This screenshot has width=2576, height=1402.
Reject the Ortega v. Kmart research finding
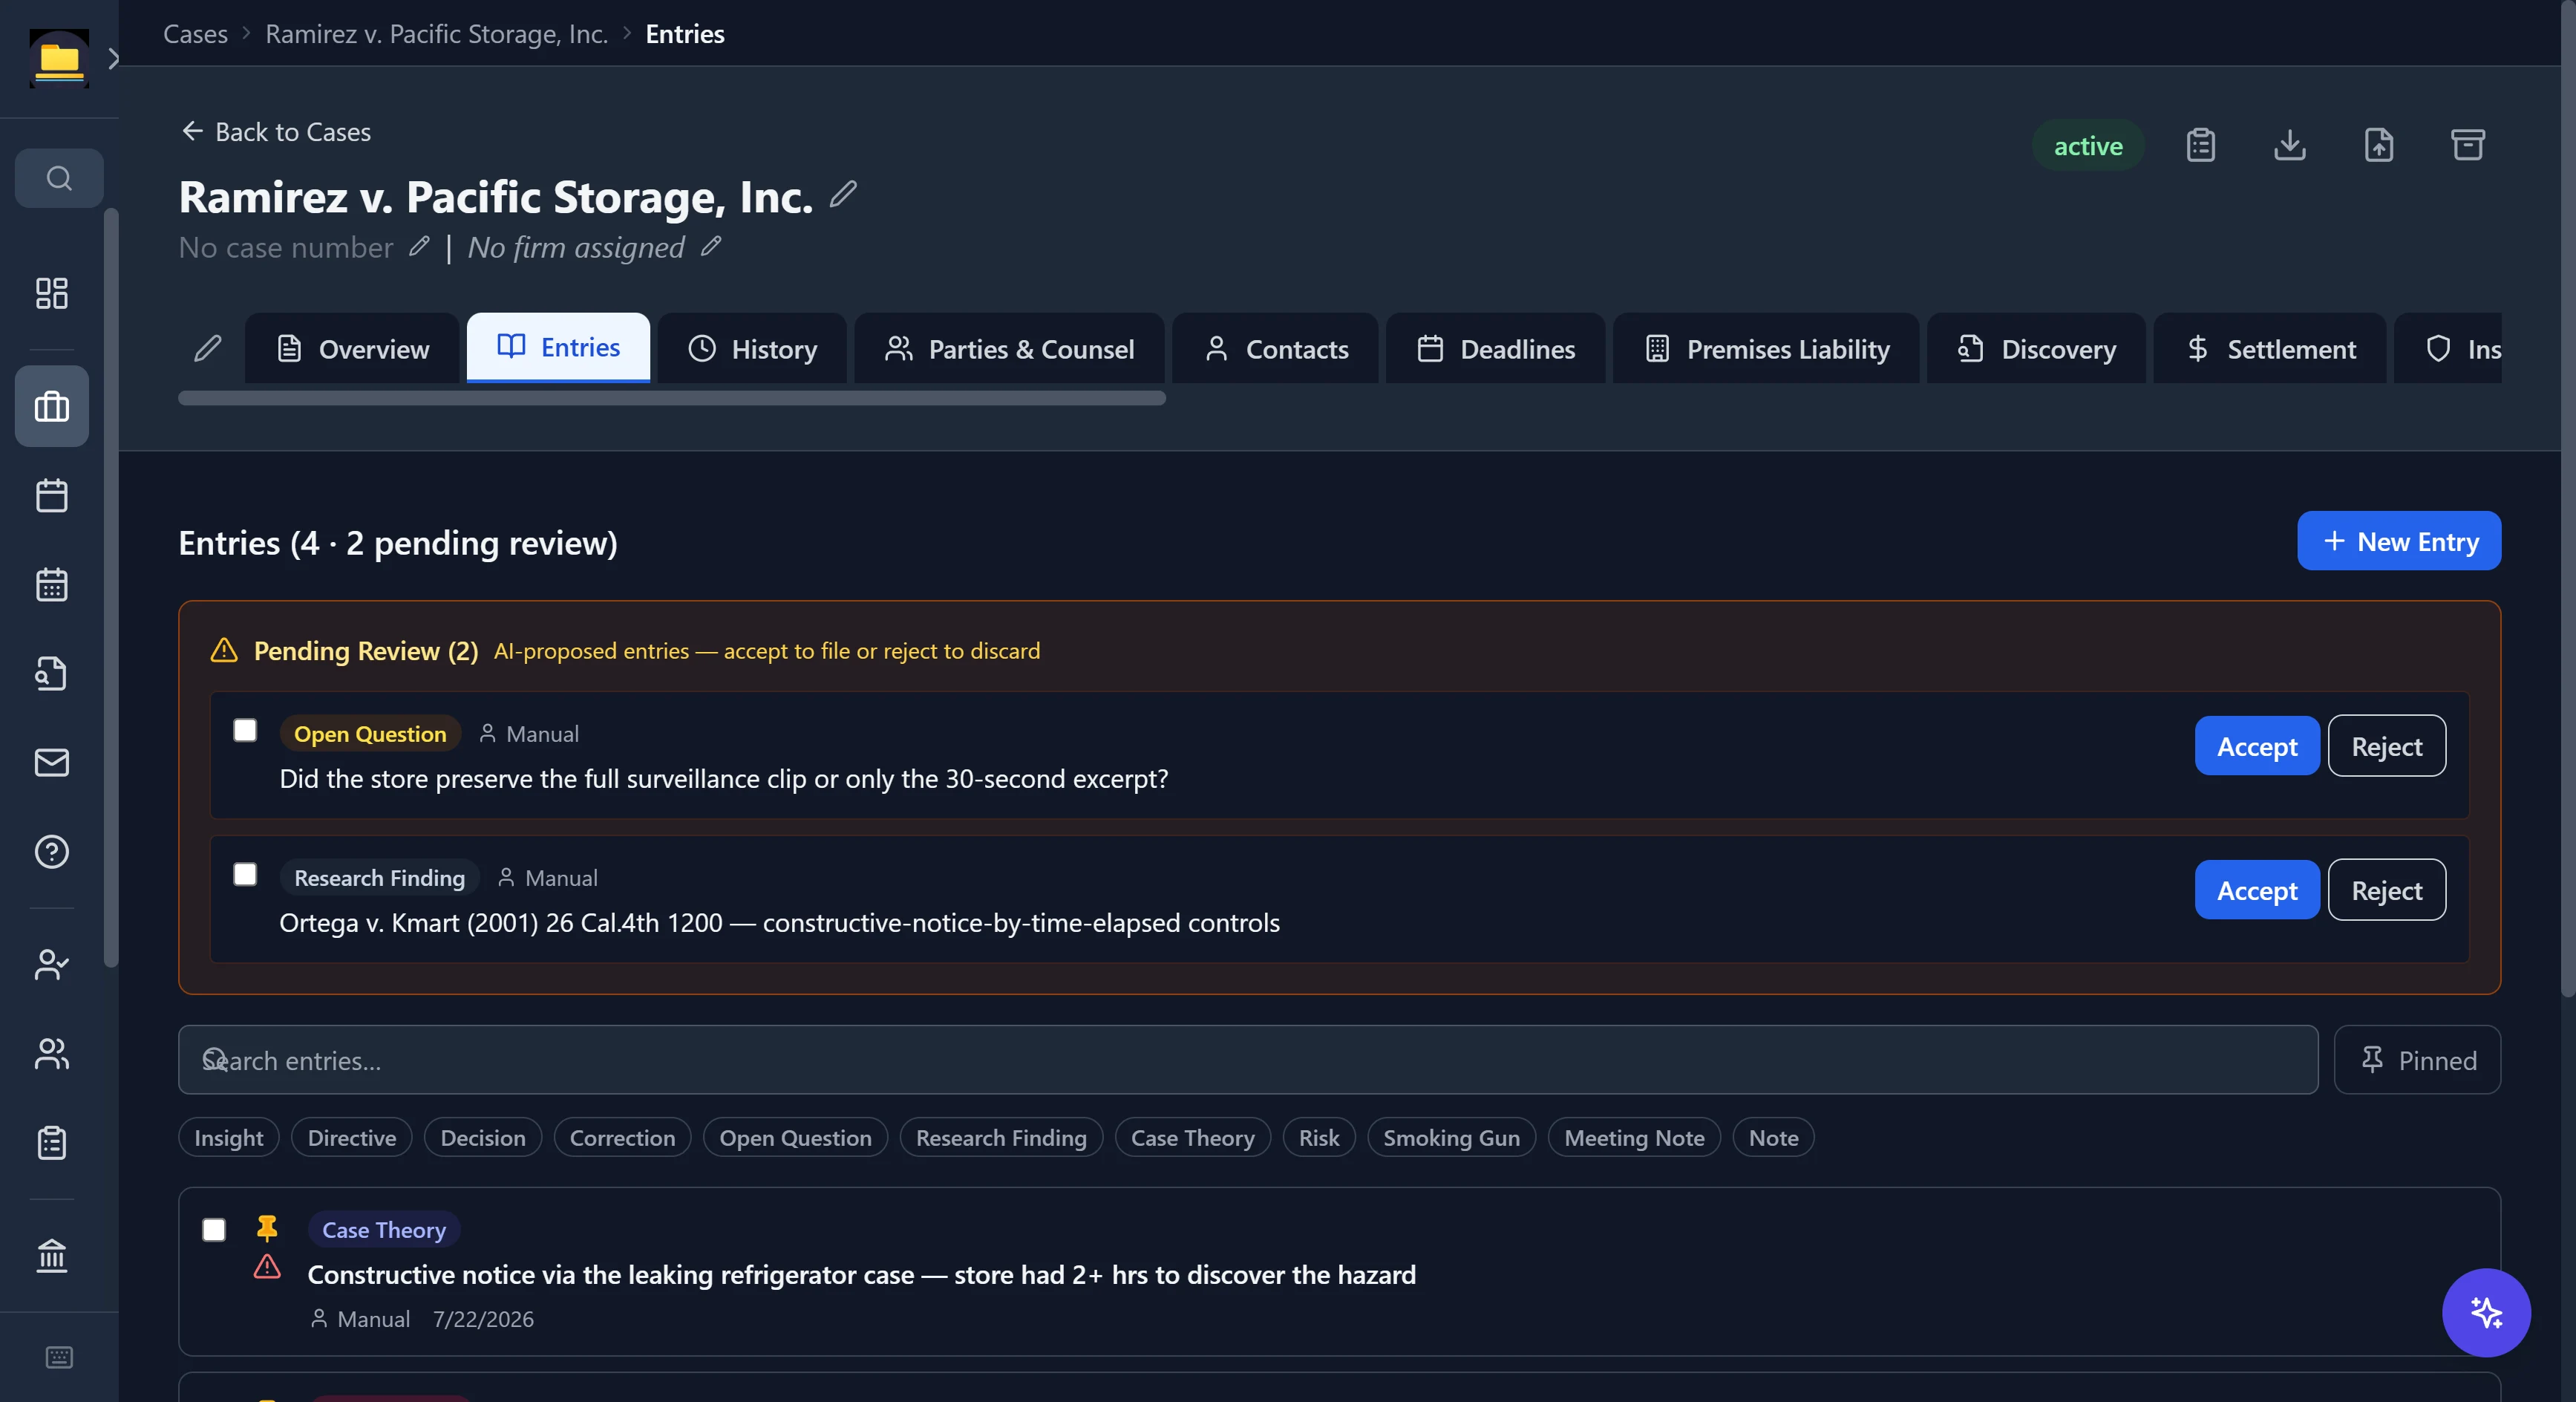[x=2387, y=890]
